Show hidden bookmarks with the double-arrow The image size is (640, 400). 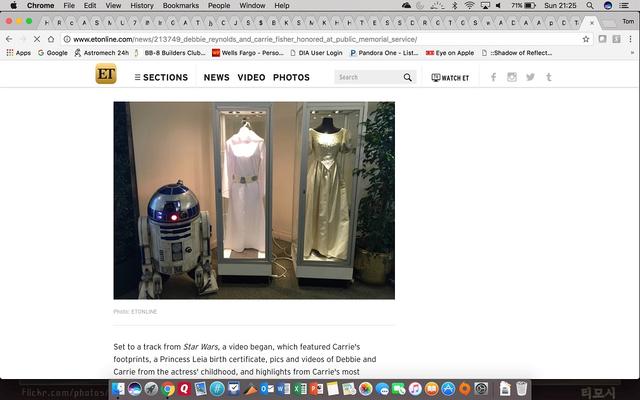[633, 53]
